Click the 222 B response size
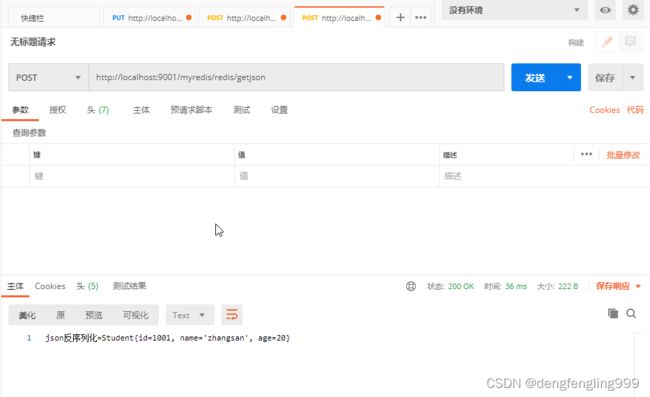Screen dimensions: 650x397 [568, 286]
